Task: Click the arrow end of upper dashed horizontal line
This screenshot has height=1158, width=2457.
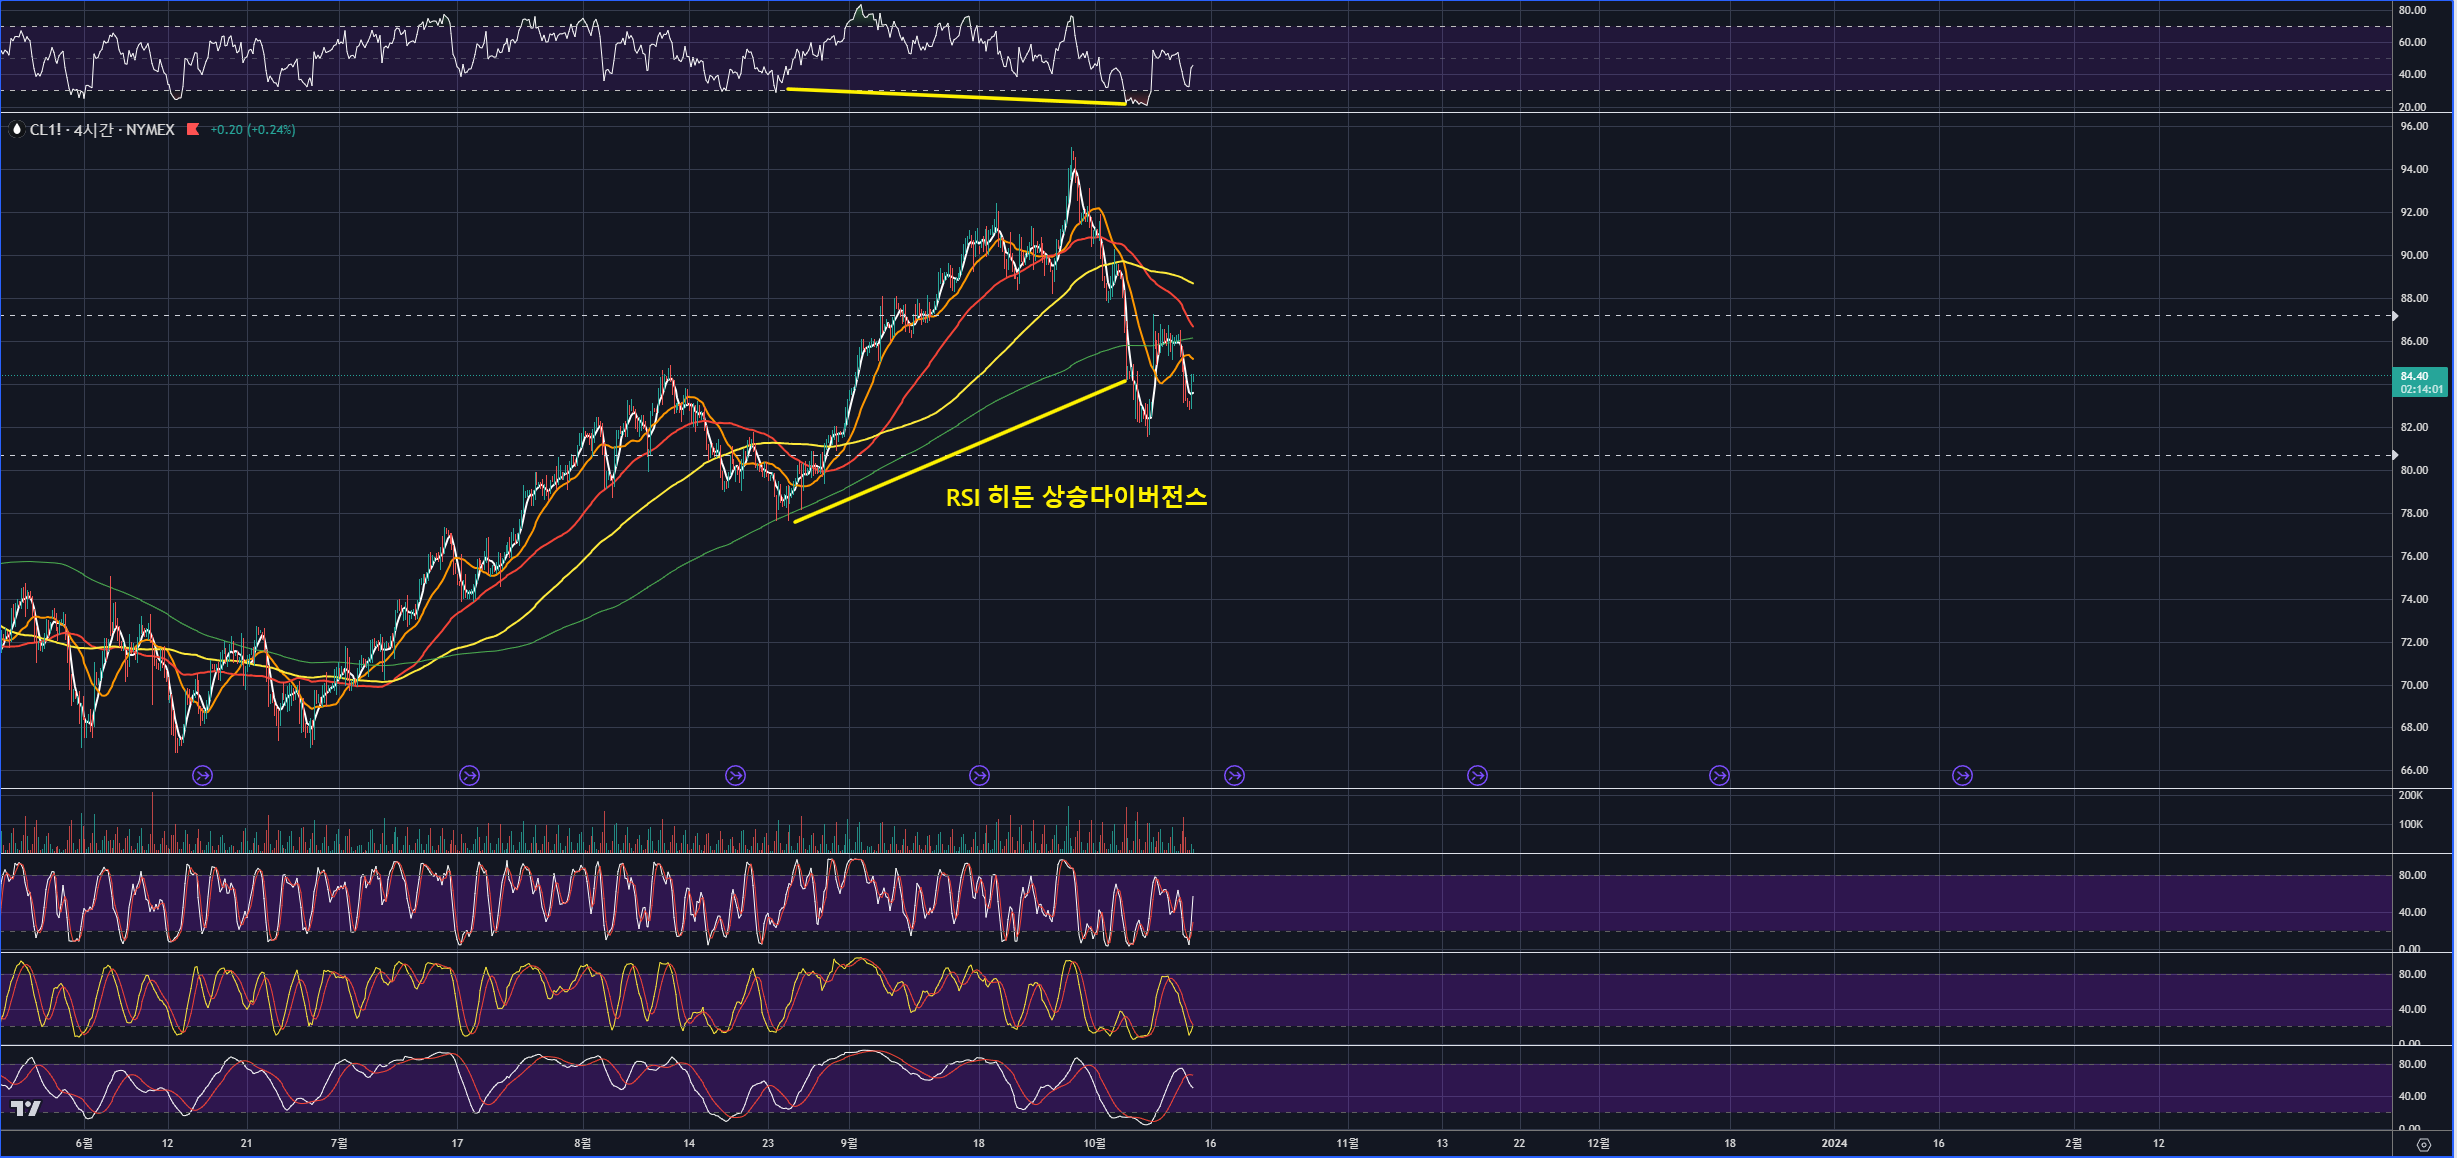Action: pos(2395,316)
